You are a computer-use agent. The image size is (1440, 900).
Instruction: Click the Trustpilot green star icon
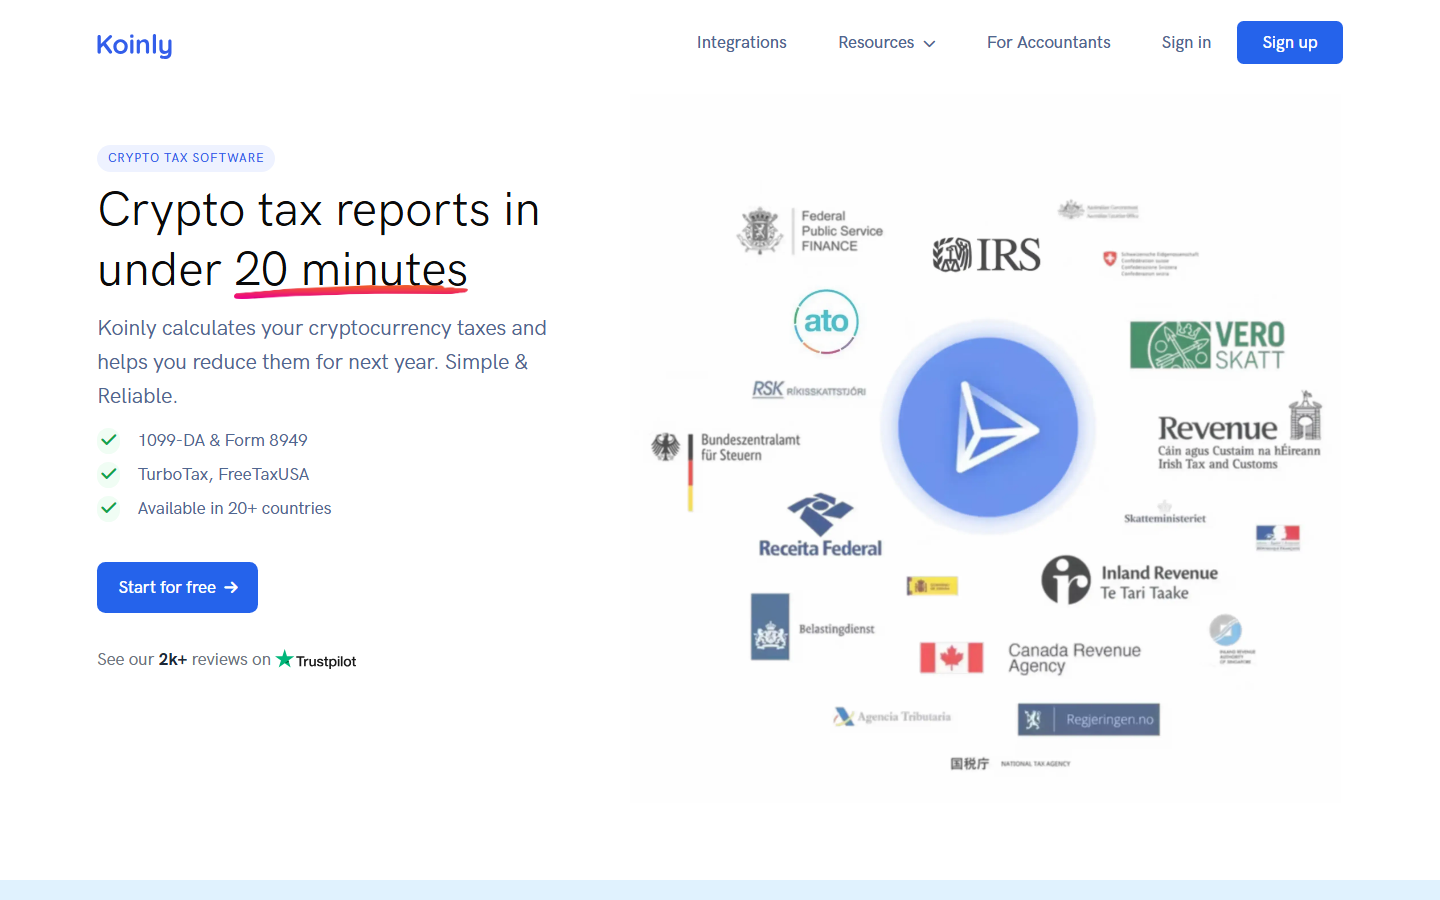(x=285, y=658)
